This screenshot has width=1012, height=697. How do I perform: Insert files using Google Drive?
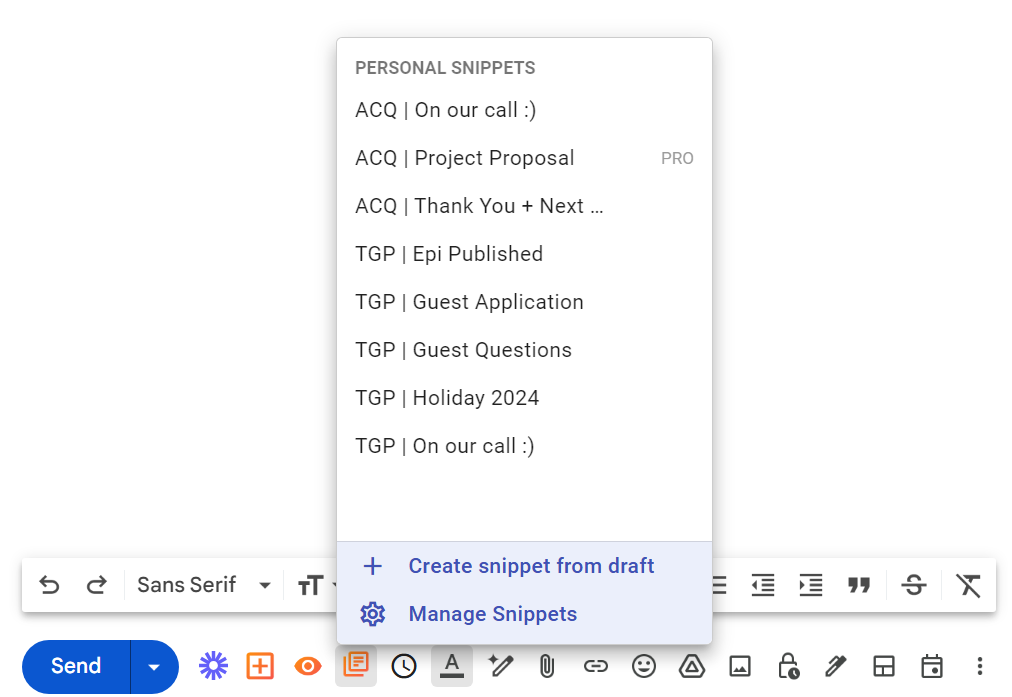tap(691, 666)
